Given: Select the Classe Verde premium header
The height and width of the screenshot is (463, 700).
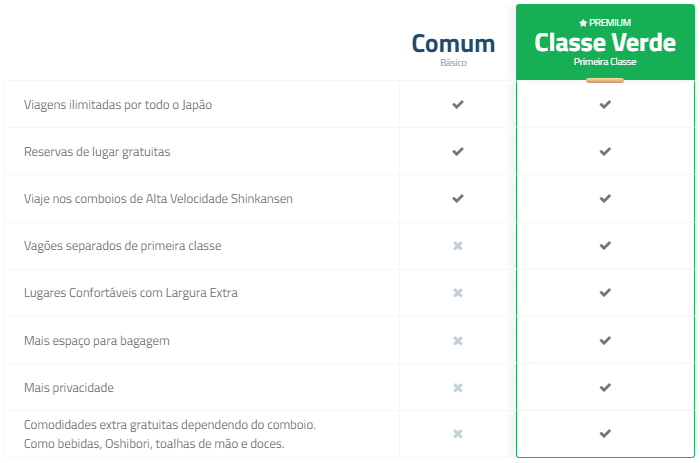Looking at the screenshot, I should click(x=604, y=43).
